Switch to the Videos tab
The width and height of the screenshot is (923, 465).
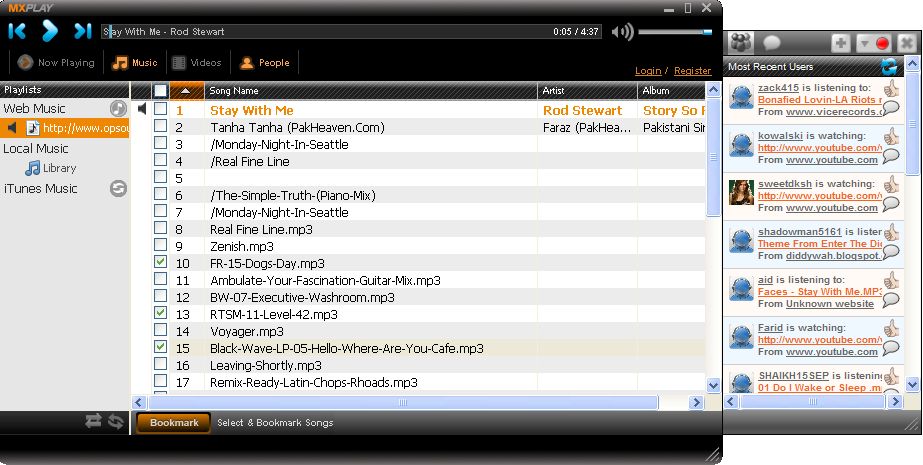click(197, 62)
